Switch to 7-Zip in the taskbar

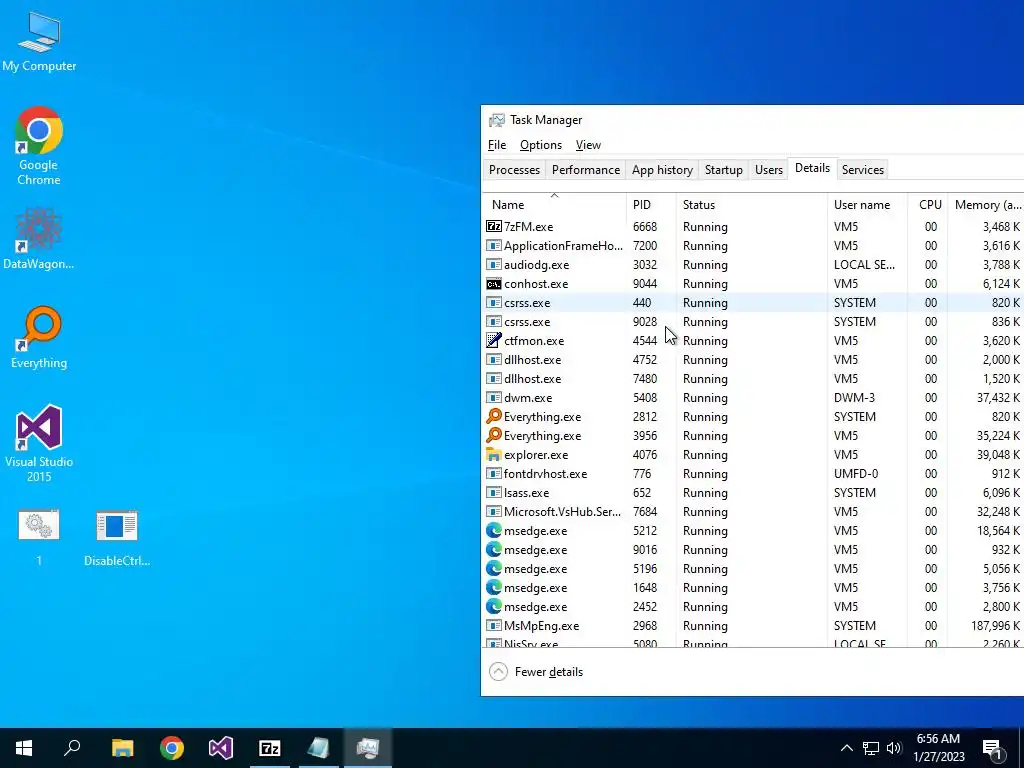point(270,748)
